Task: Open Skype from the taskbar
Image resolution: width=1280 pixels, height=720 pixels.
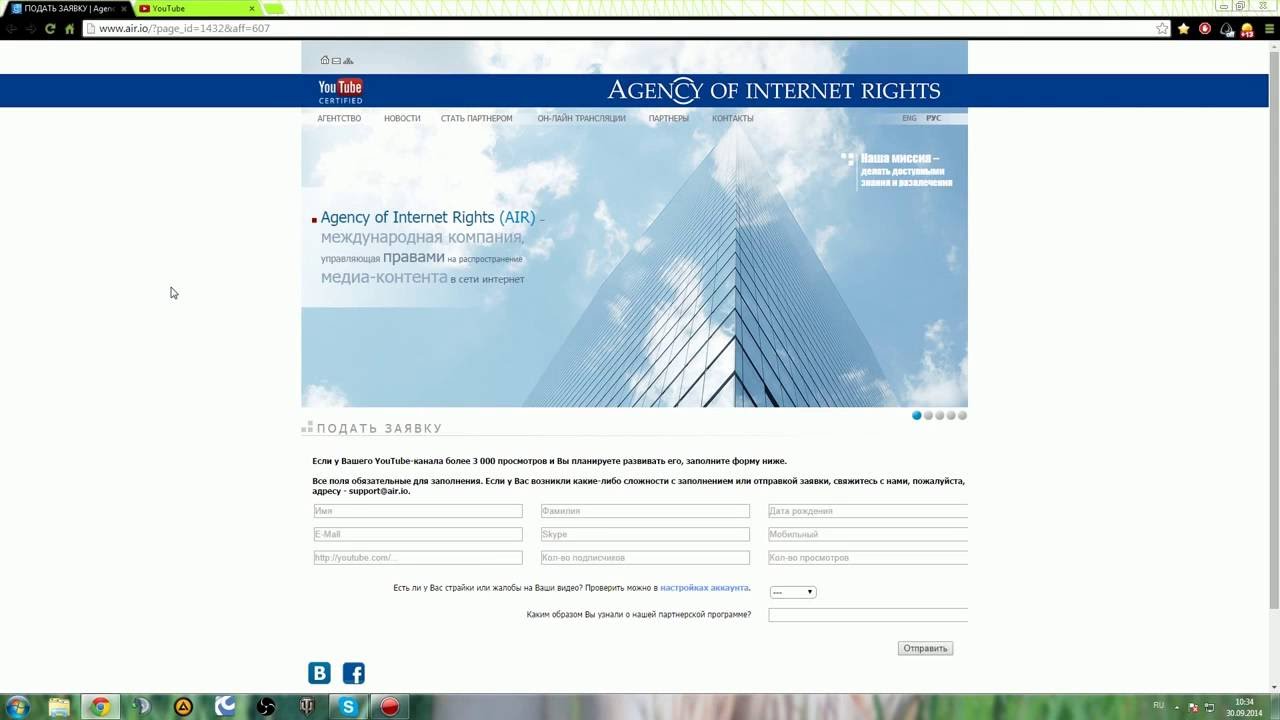Action: (348, 707)
